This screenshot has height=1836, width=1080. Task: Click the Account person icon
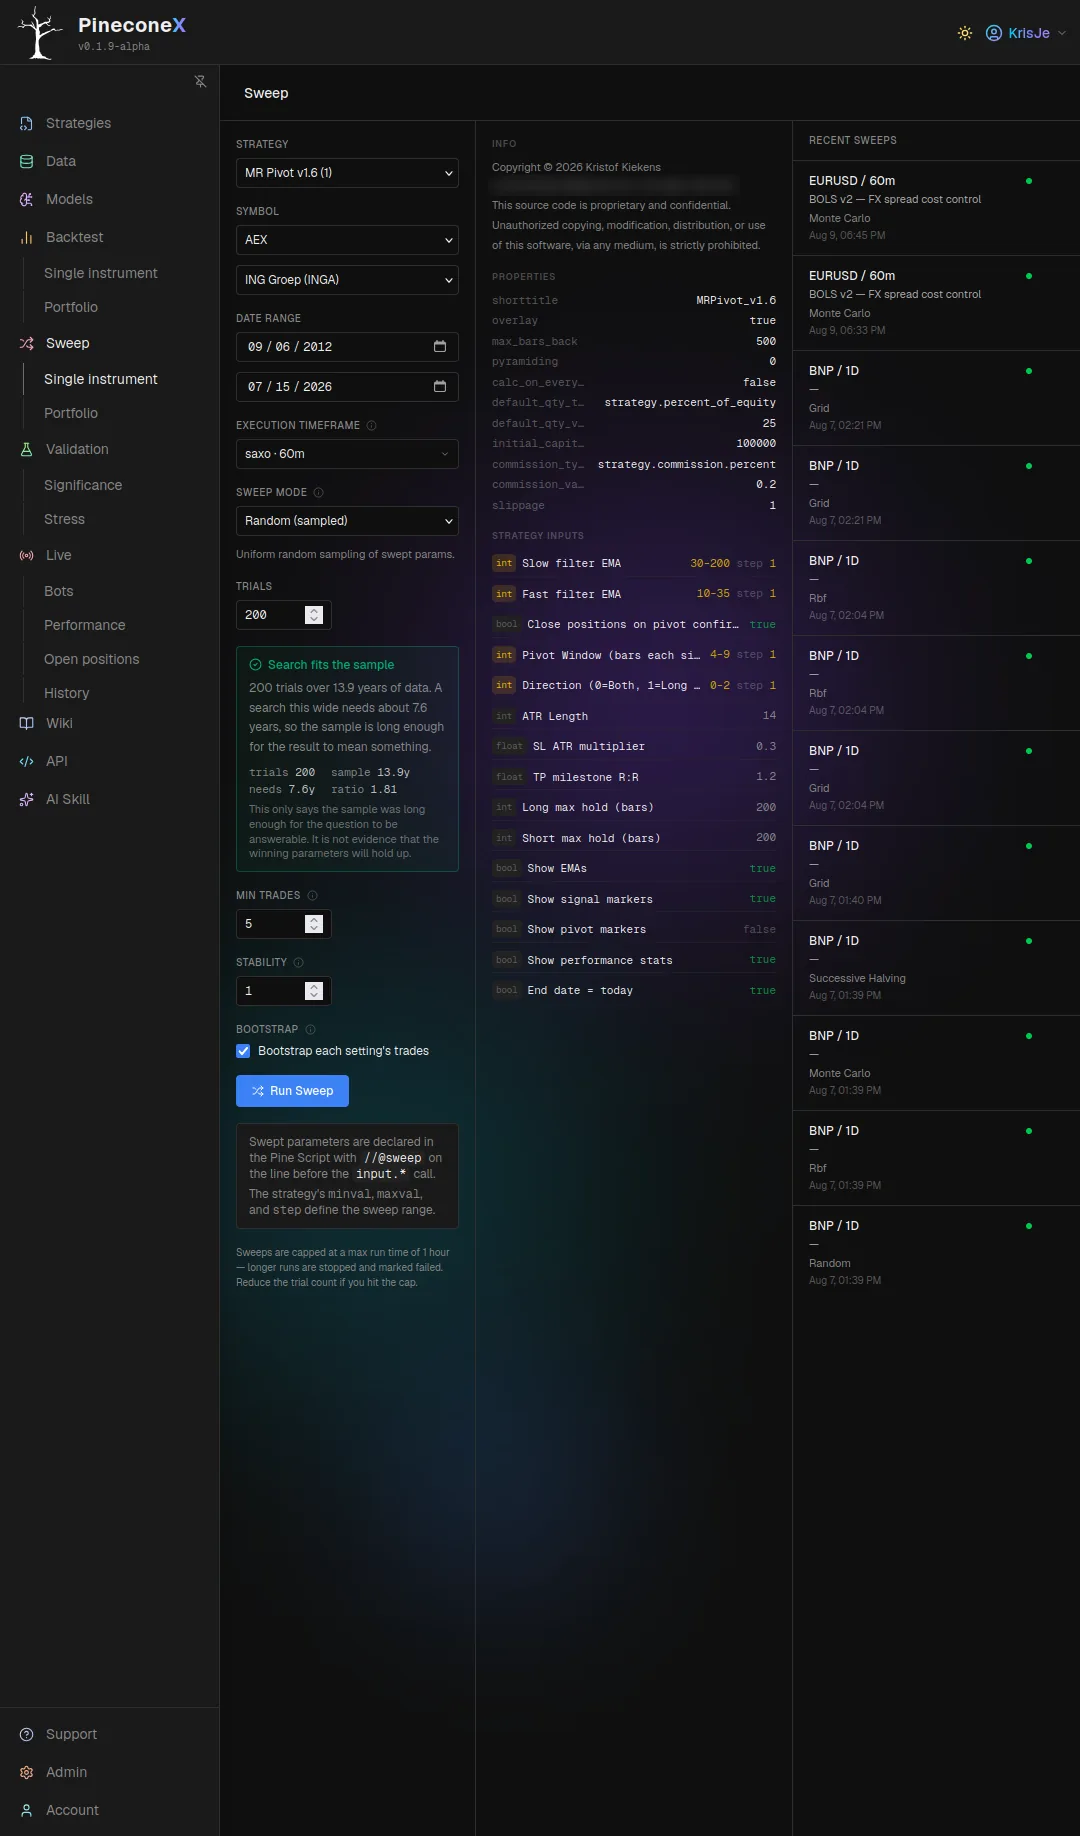click(x=27, y=1810)
